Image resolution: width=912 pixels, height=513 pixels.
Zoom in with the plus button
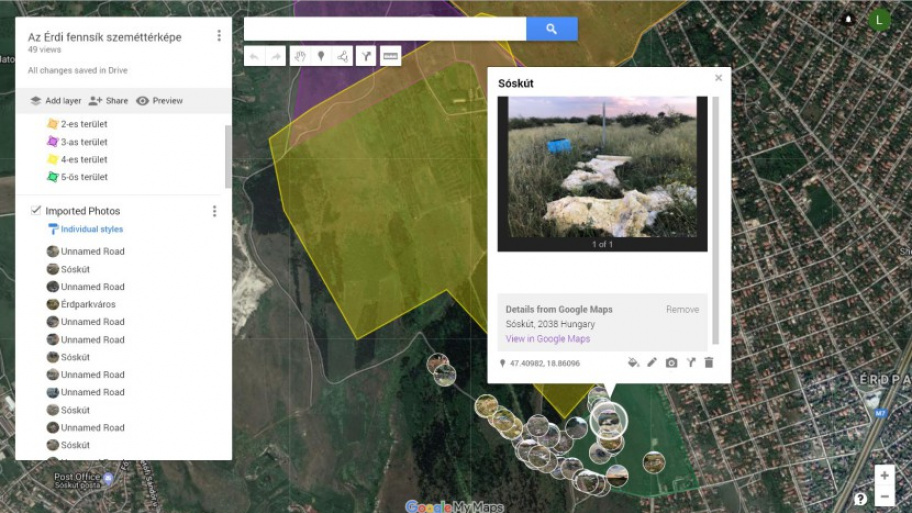pos(884,476)
